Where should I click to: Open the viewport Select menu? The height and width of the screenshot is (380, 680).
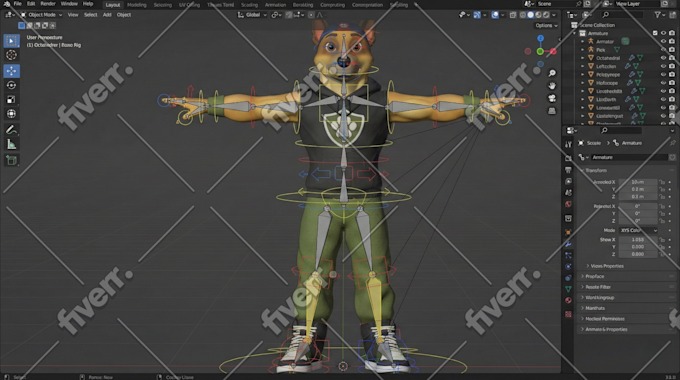(x=91, y=15)
